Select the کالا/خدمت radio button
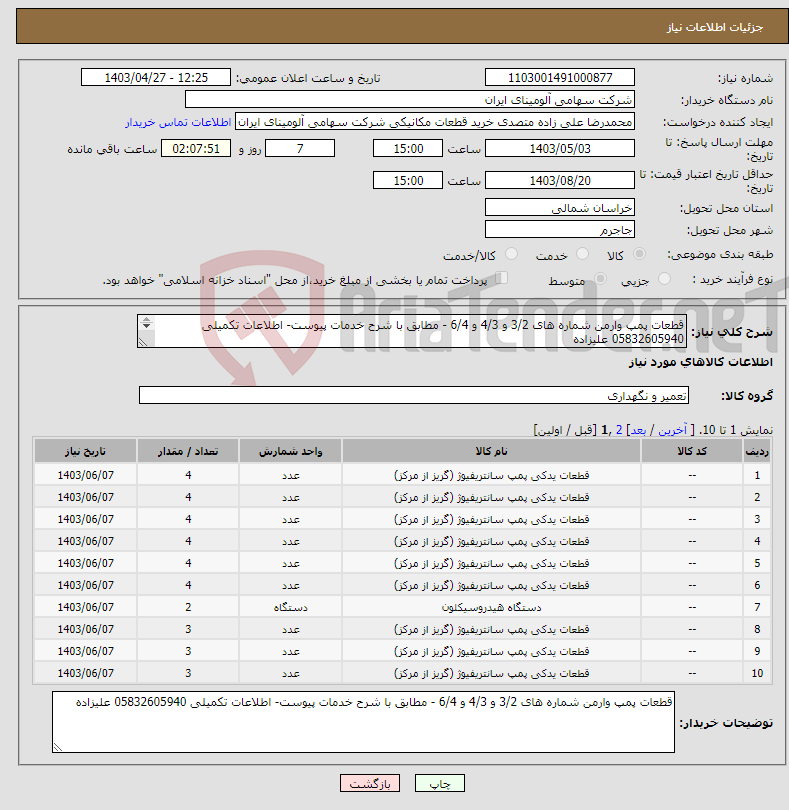789x810 pixels. pos(512,254)
